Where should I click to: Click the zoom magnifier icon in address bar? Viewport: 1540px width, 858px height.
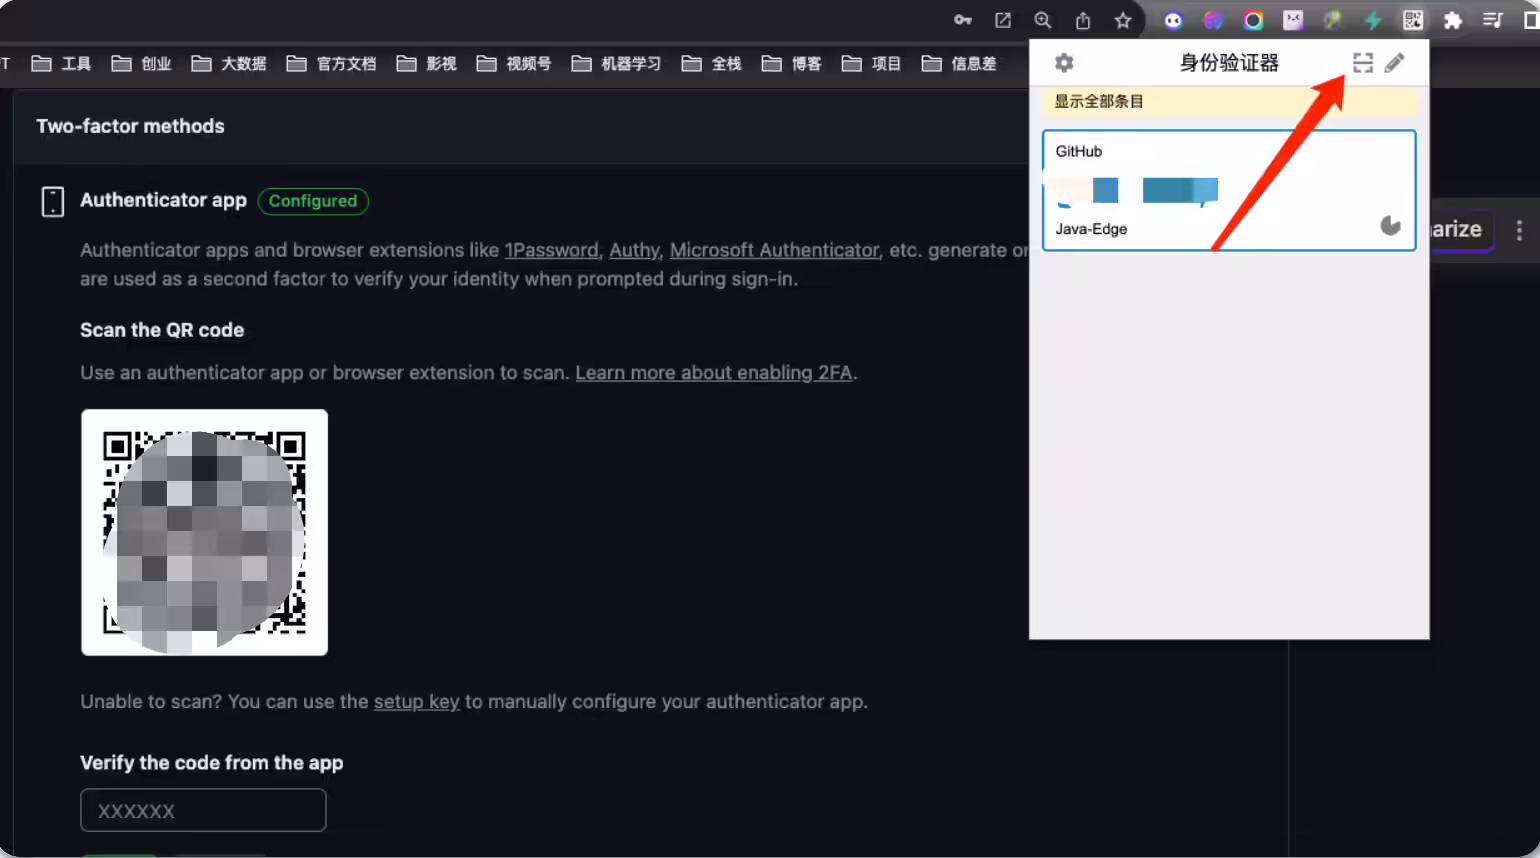click(x=1043, y=20)
